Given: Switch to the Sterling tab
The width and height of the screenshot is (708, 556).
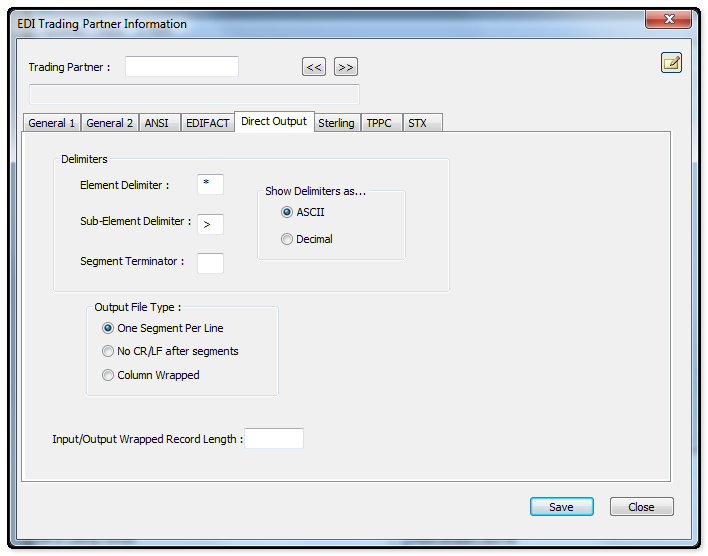Looking at the screenshot, I should coord(336,123).
